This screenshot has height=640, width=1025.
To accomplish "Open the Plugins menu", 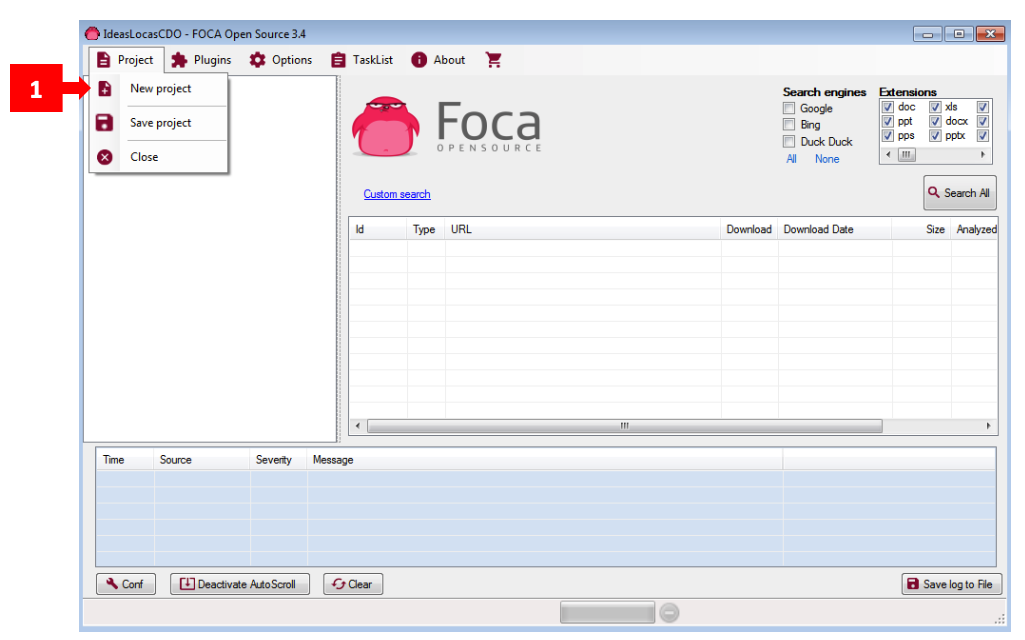I will (201, 60).
